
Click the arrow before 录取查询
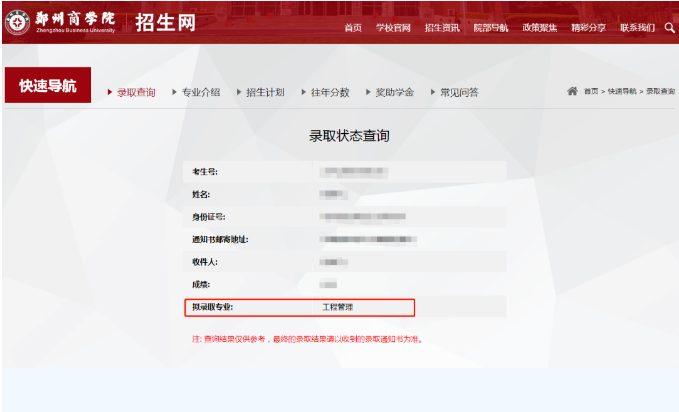tap(110, 92)
